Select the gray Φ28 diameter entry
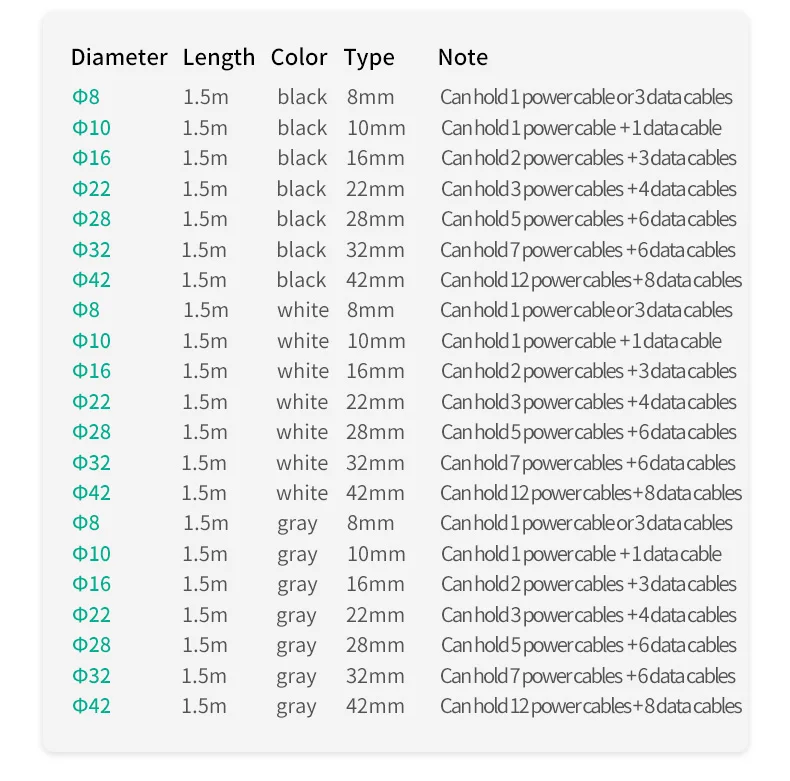Image resolution: width=790 pixels, height=781 pixels. tap(91, 645)
